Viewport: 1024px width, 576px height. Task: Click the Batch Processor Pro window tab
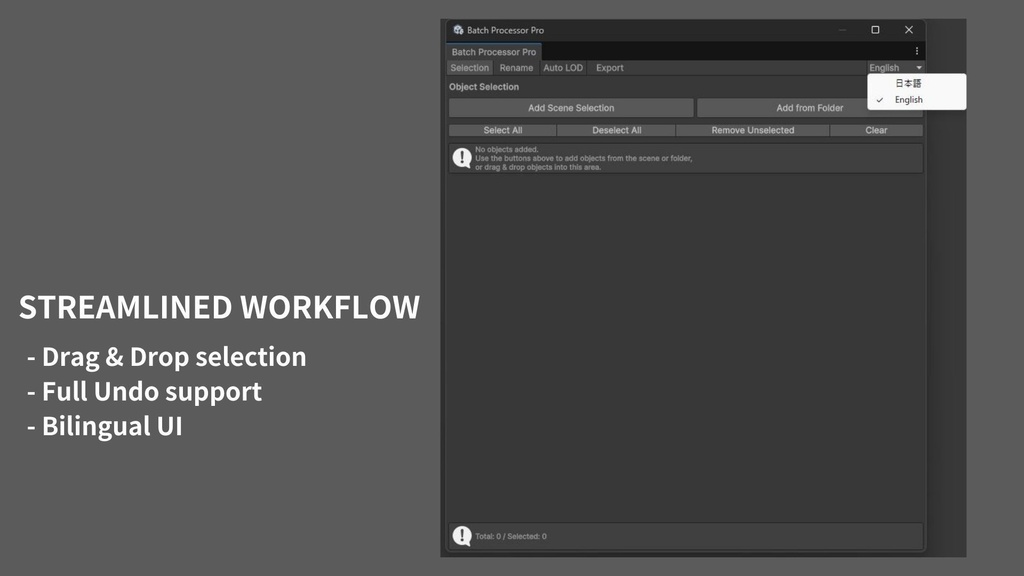[x=493, y=51]
